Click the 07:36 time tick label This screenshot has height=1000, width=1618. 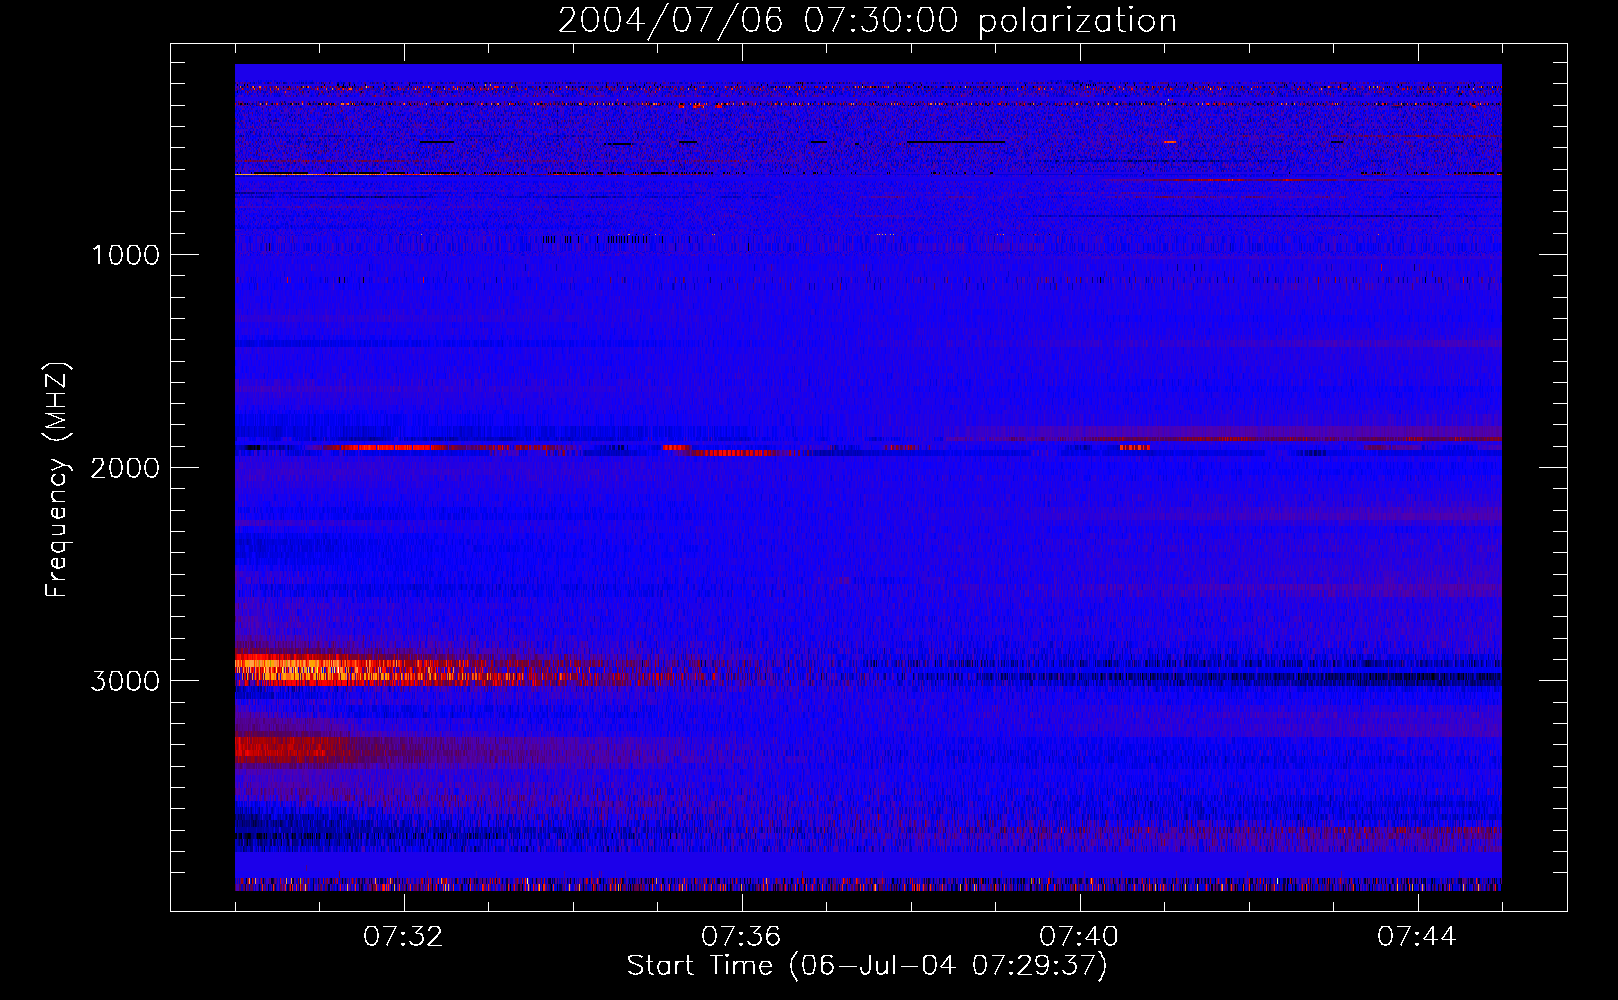pyautogui.click(x=741, y=937)
